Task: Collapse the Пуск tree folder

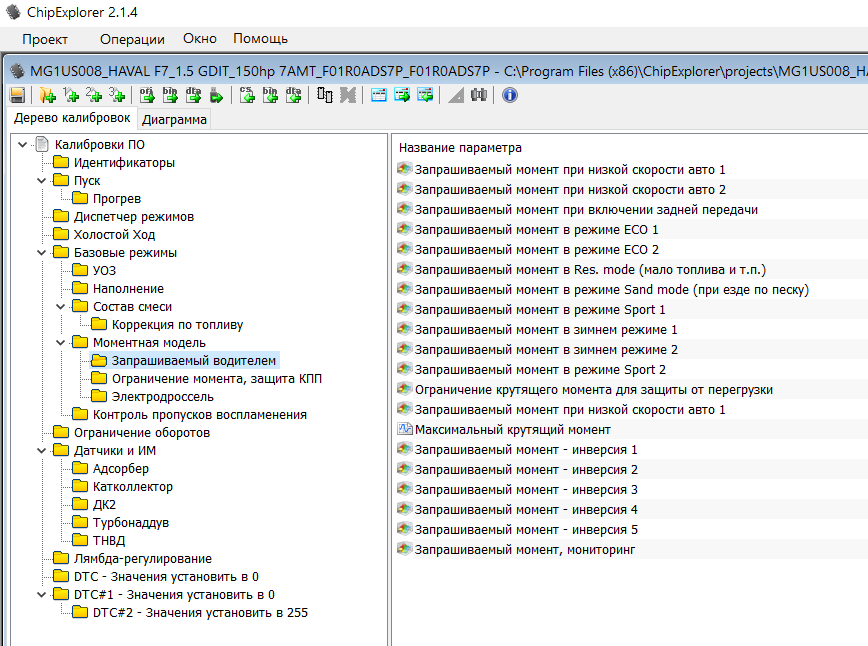Action: (42, 181)
